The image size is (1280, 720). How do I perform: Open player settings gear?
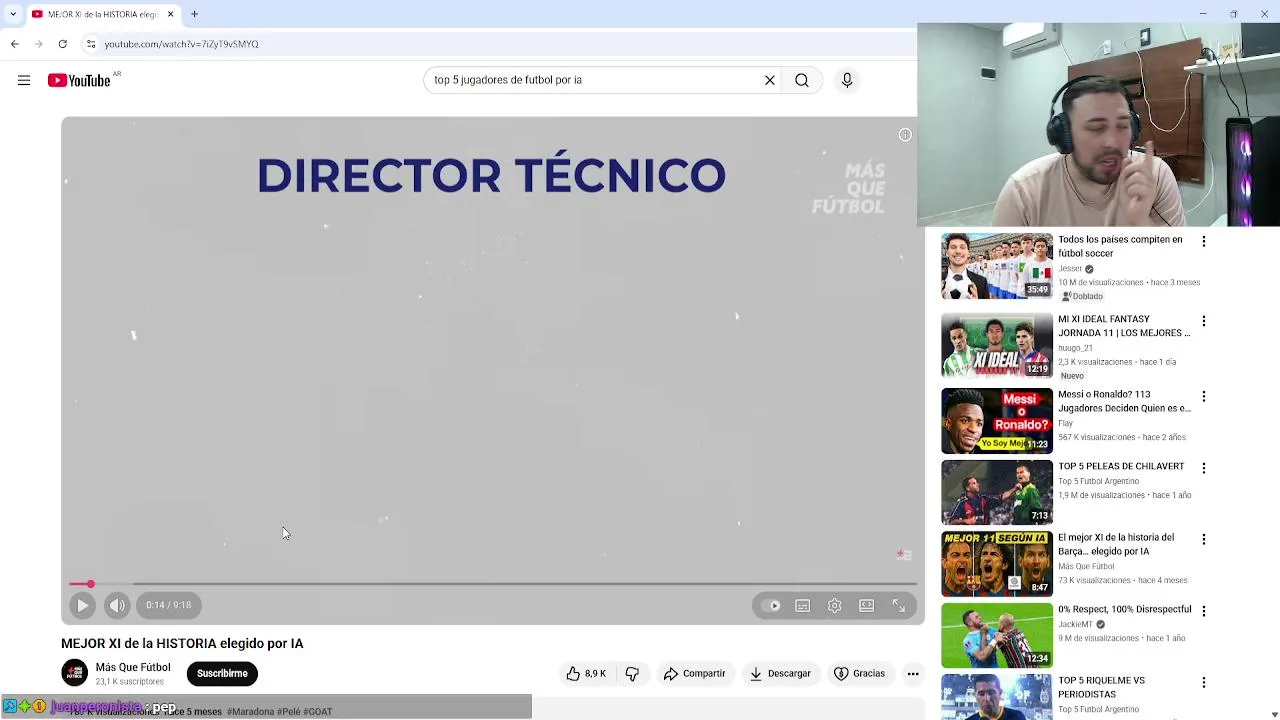coord(834,605)
